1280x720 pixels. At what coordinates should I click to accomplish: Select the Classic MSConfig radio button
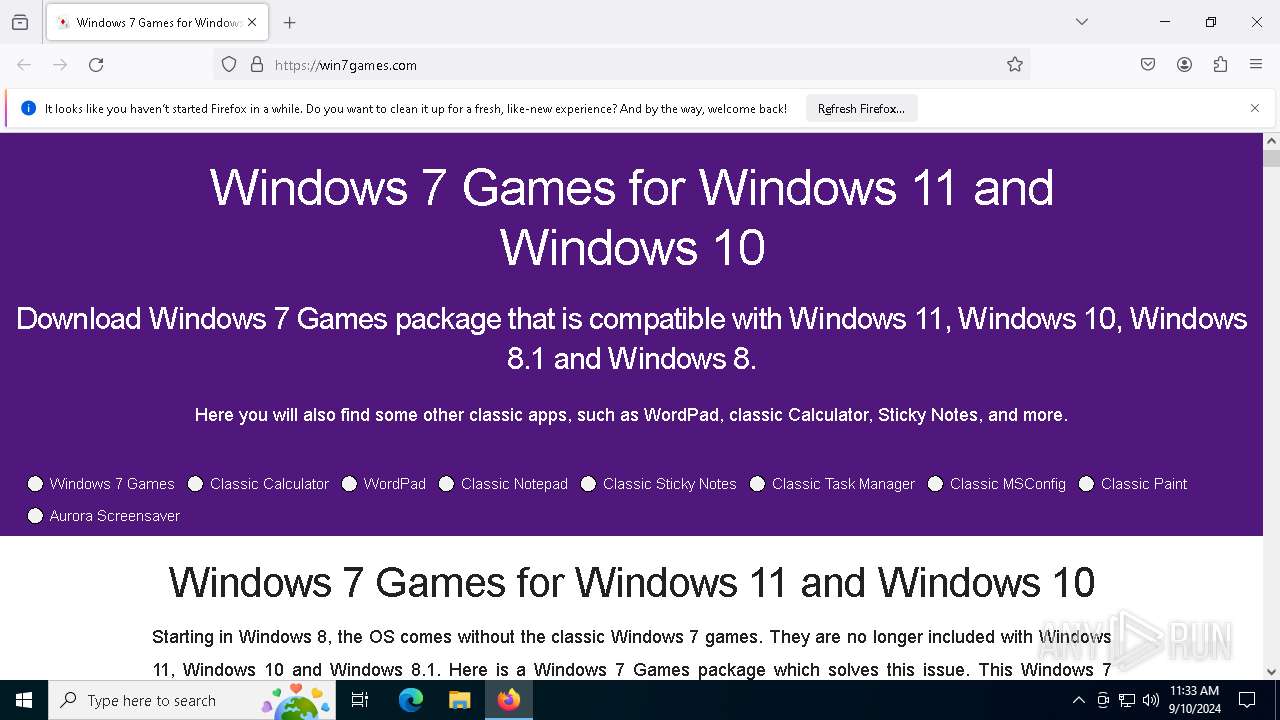935,484
